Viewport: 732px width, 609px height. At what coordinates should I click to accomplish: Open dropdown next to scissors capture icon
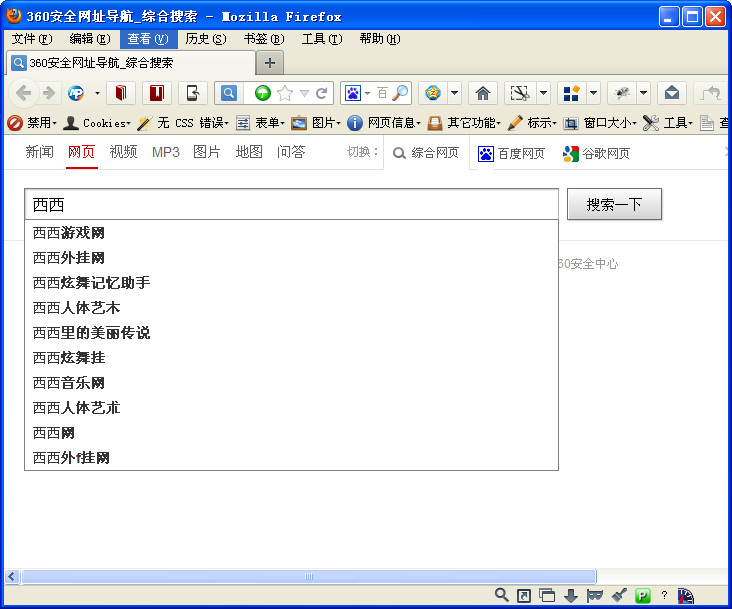click(x=543, y=93)
